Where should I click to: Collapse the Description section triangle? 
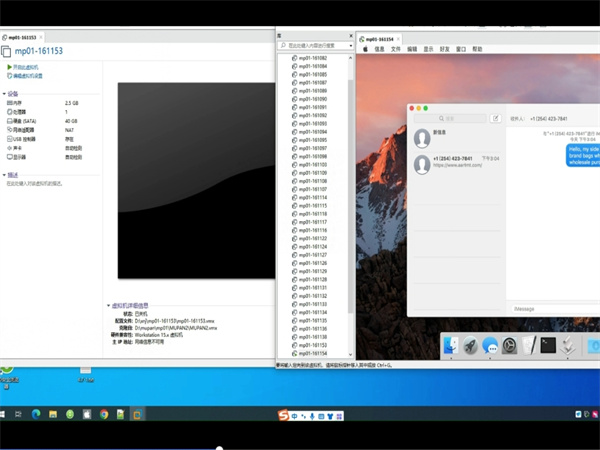[x=4, y=174]
